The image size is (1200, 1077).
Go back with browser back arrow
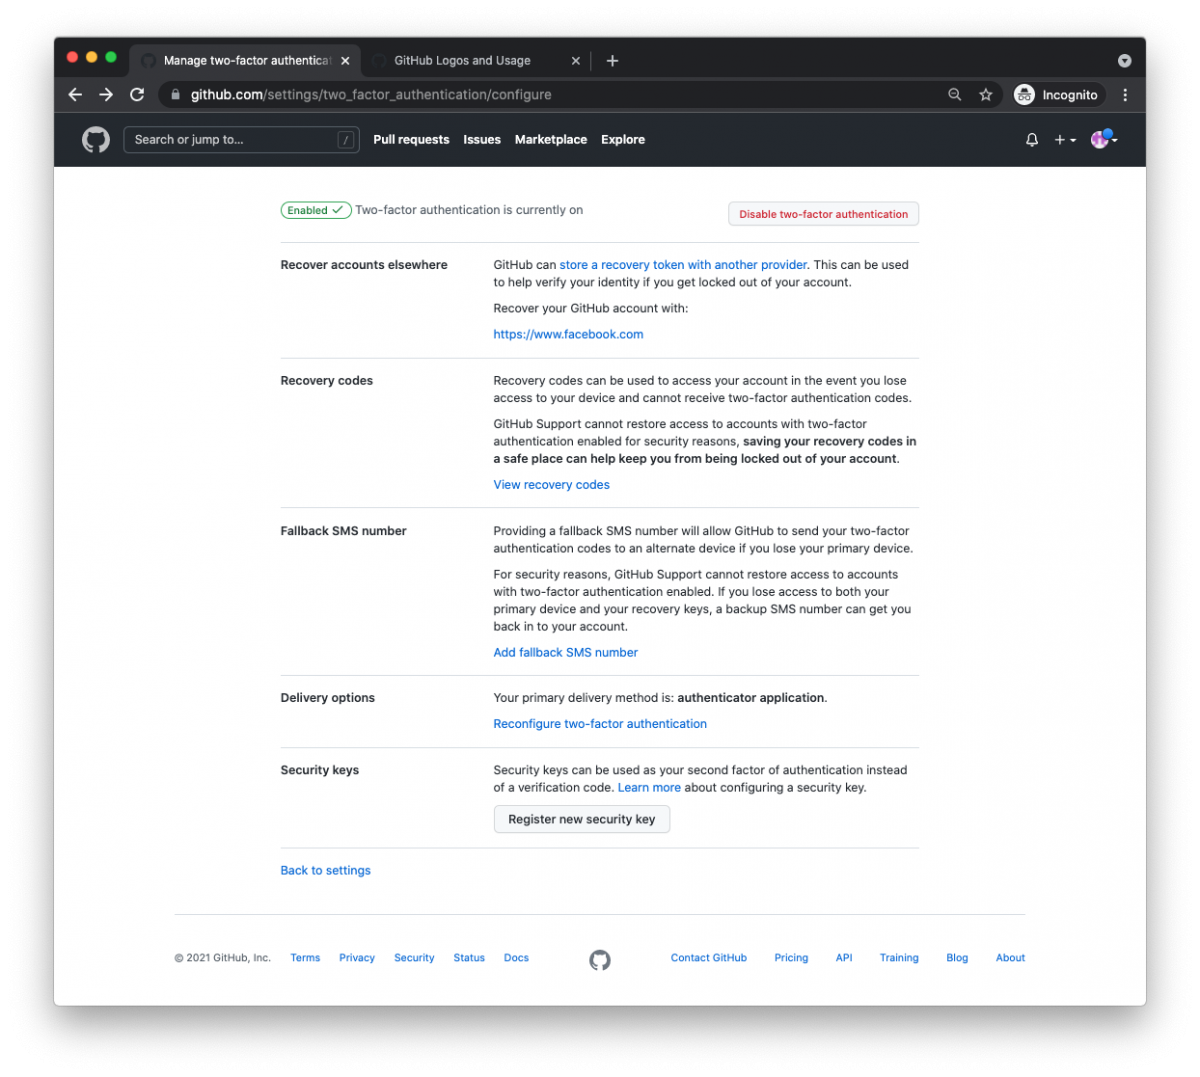coord(75,94)
